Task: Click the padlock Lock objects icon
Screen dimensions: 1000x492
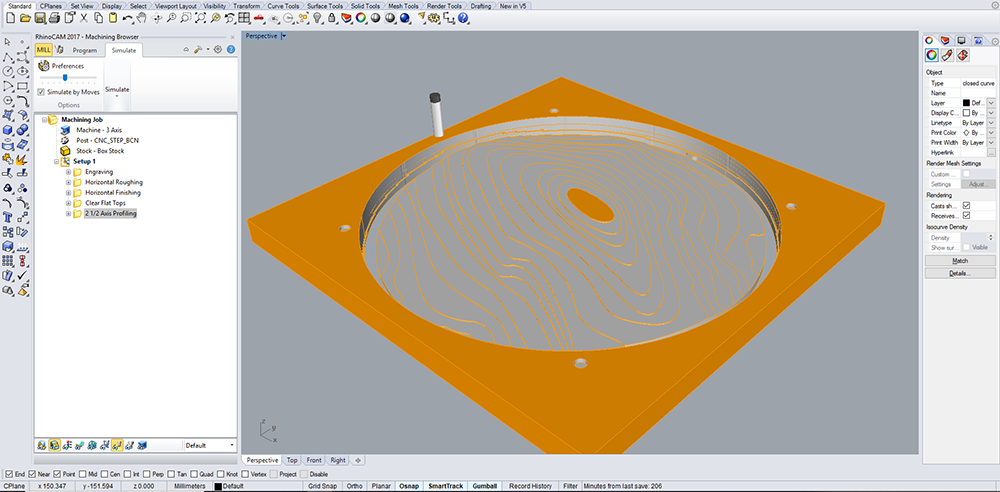Action: [x=331, y=18]
